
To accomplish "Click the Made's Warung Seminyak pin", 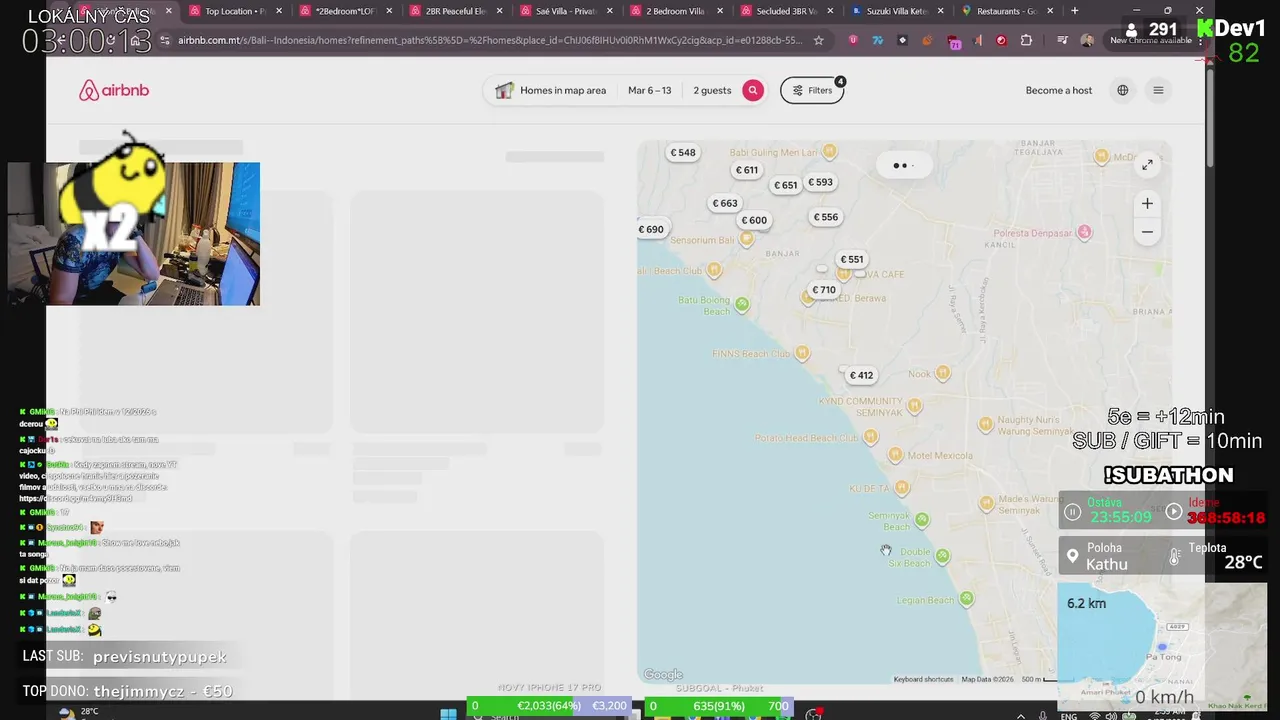I will pos(987,503).
